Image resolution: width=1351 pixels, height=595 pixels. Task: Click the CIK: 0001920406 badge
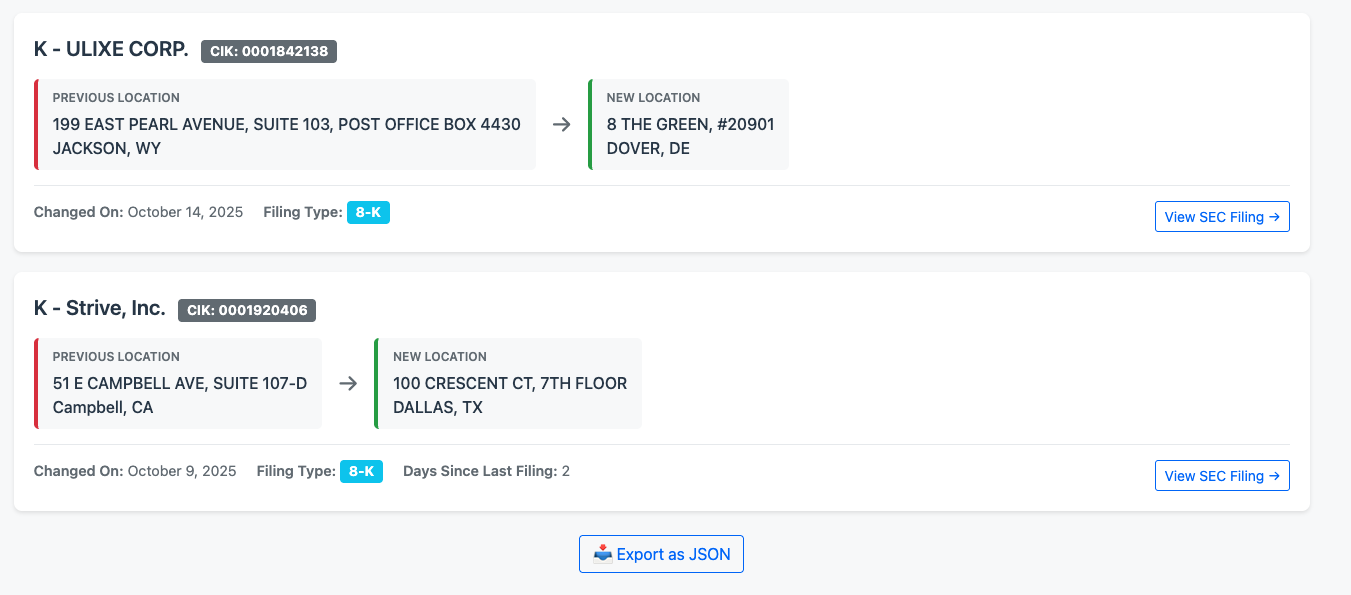click(247, 310)
